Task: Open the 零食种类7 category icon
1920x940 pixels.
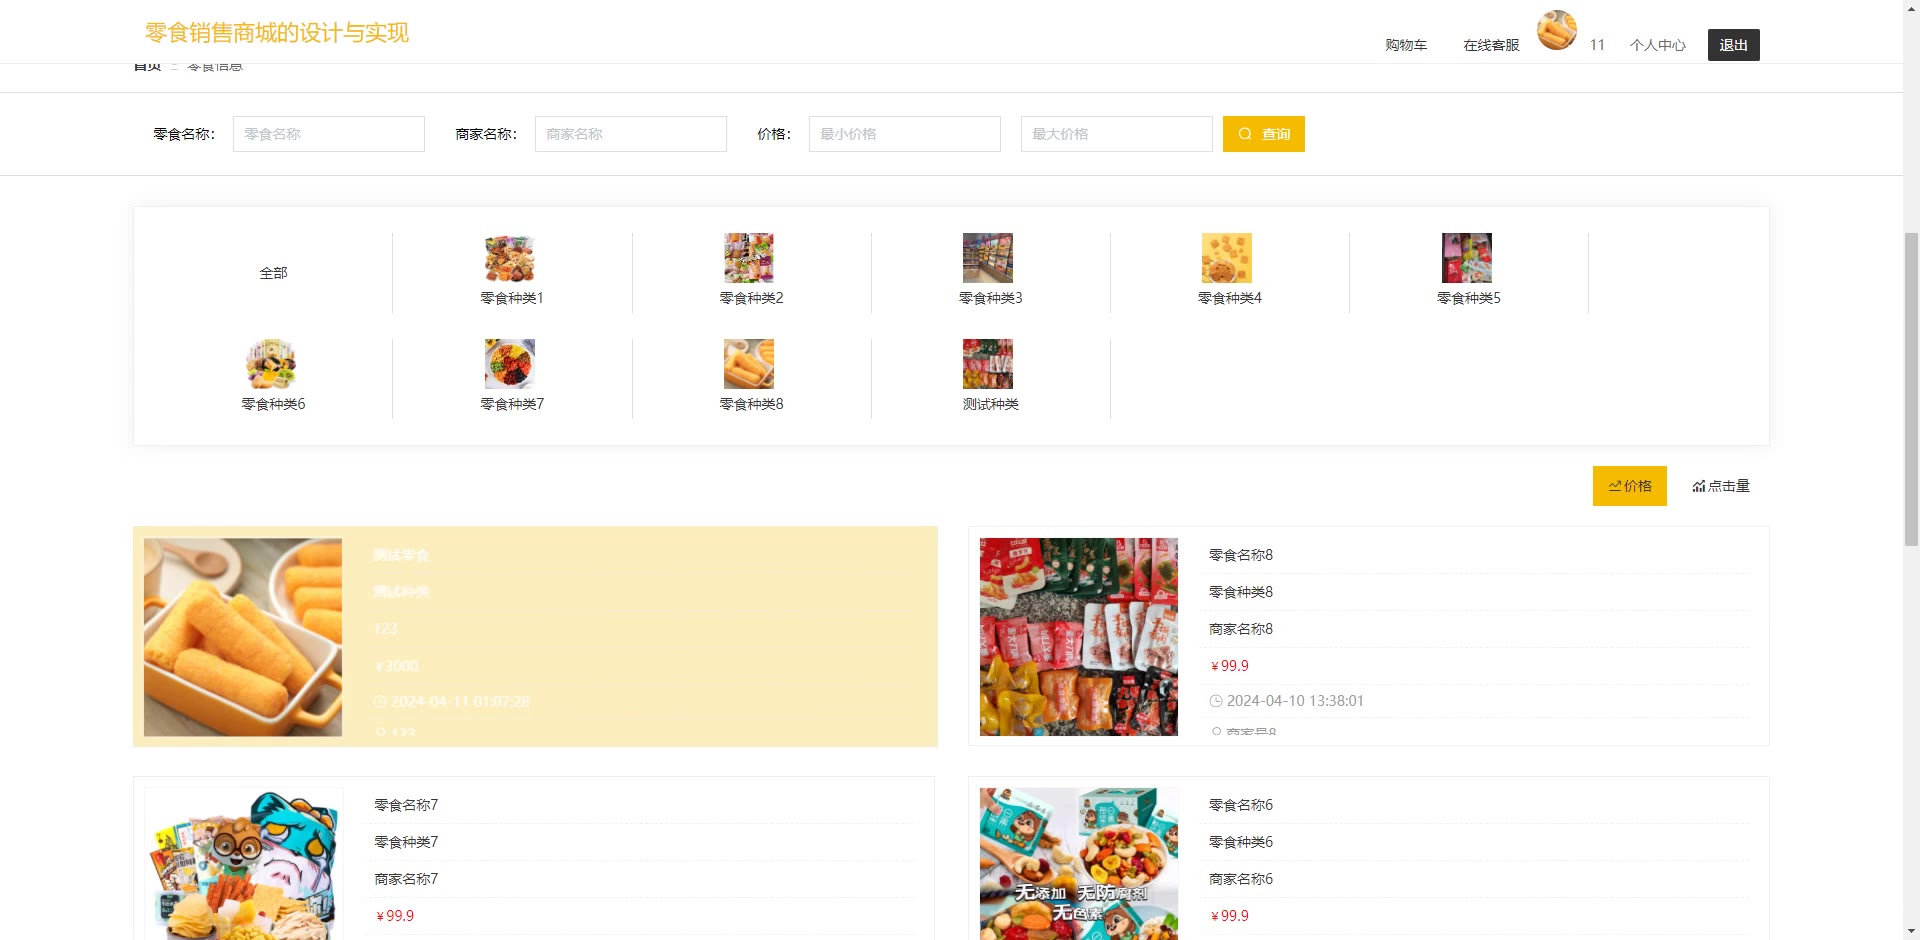Action: (x=510, y=364)
